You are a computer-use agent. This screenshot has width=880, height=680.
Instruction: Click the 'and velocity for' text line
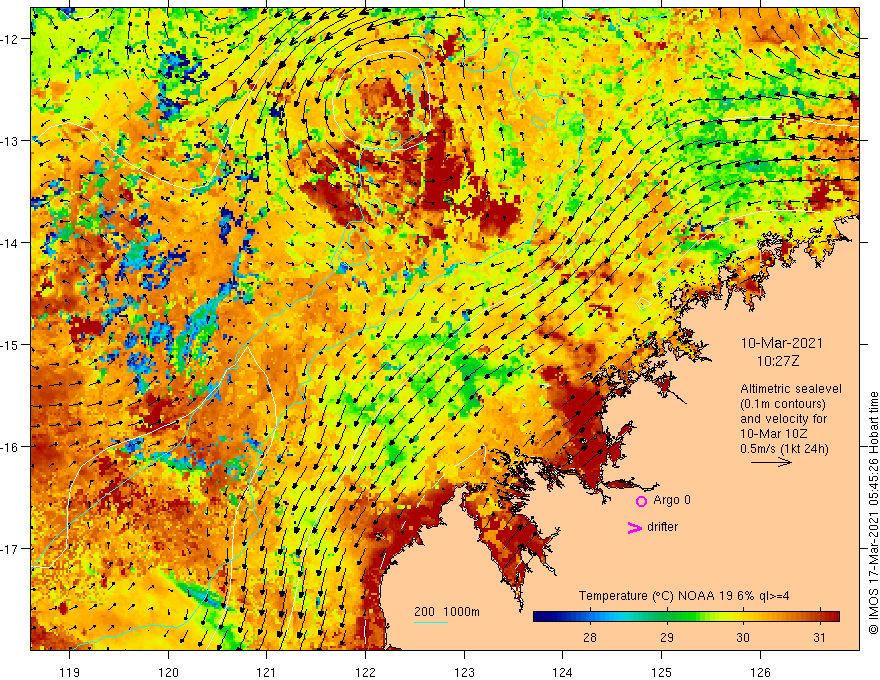(x=783, y=419)
